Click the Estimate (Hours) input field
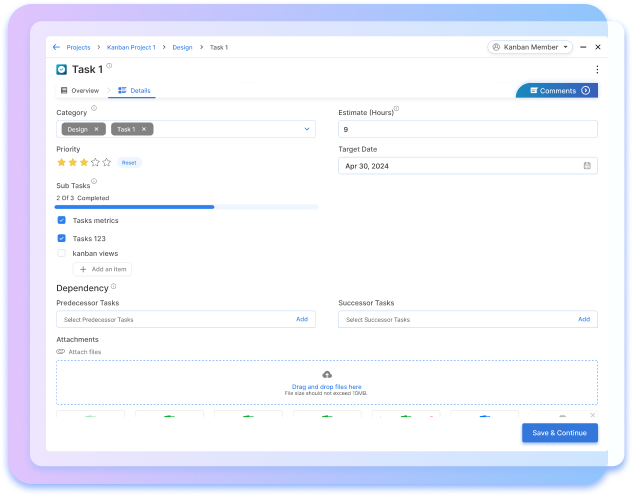633x496 pixels. [467, 129]
